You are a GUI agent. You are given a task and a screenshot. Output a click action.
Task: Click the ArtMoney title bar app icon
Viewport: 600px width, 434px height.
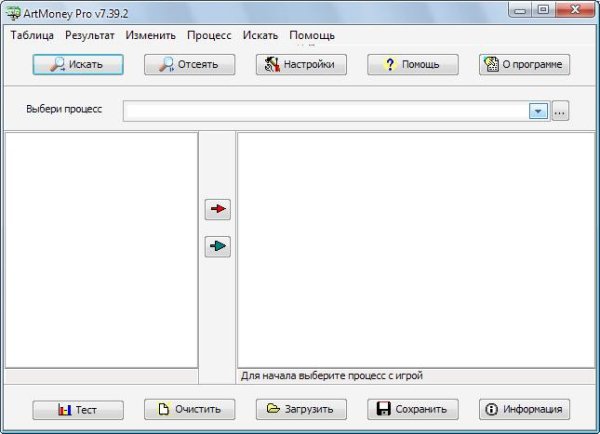point(13,13)
